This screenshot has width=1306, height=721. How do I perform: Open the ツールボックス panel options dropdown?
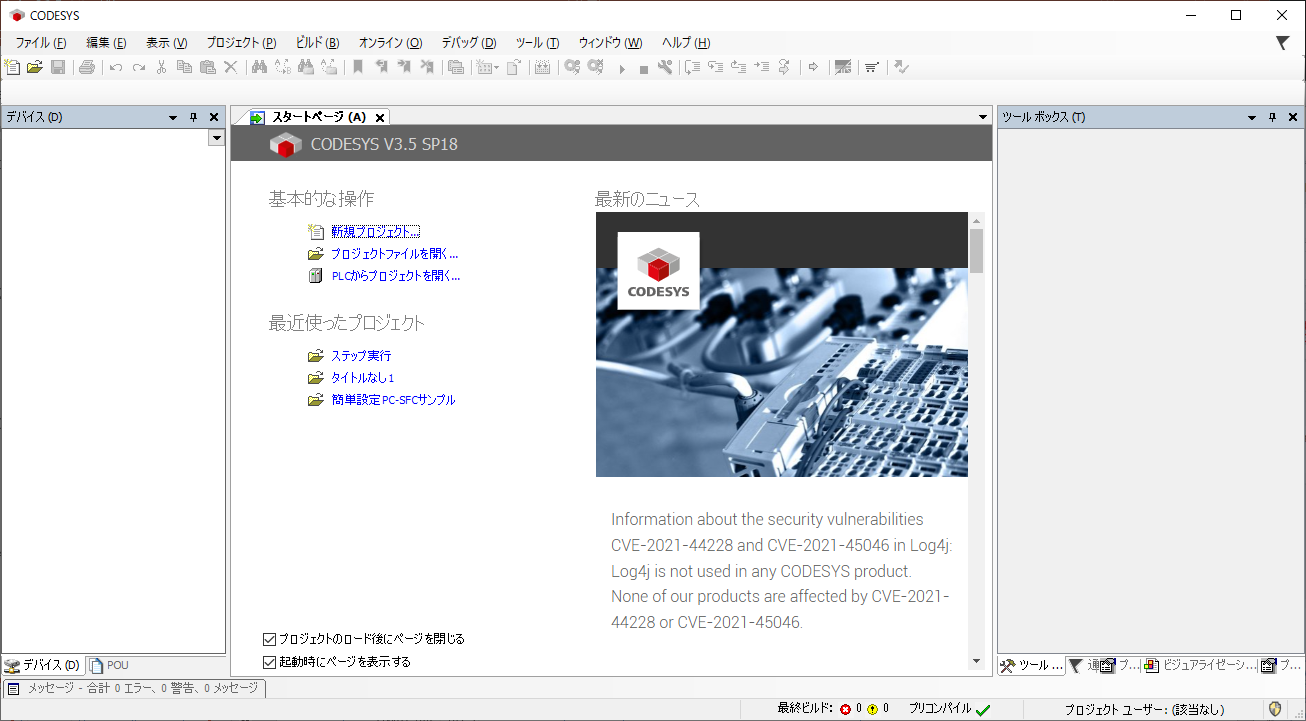pyautogui.click(x=1250, y=116)
